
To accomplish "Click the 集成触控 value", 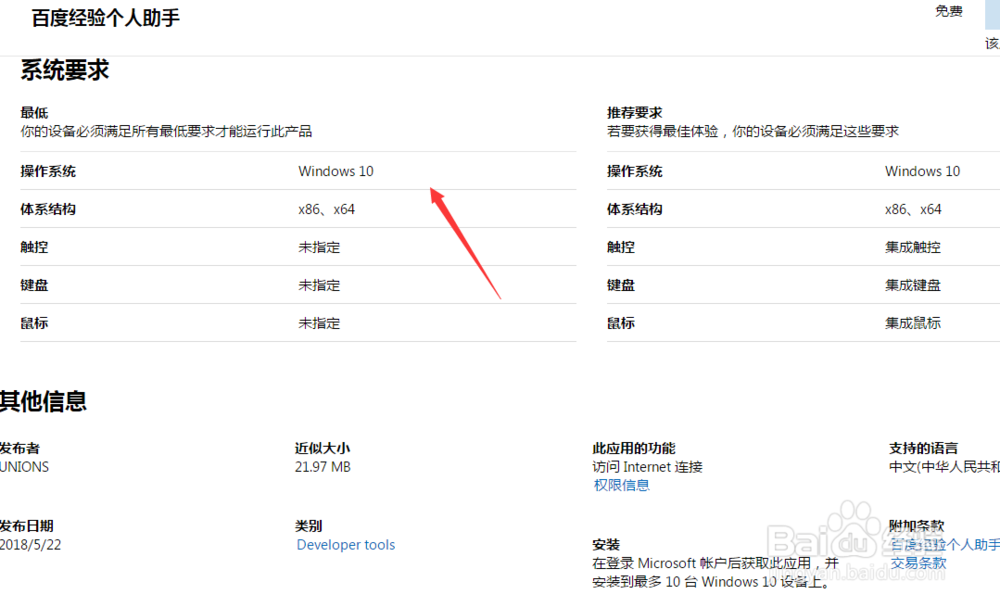I will point(913,247).
